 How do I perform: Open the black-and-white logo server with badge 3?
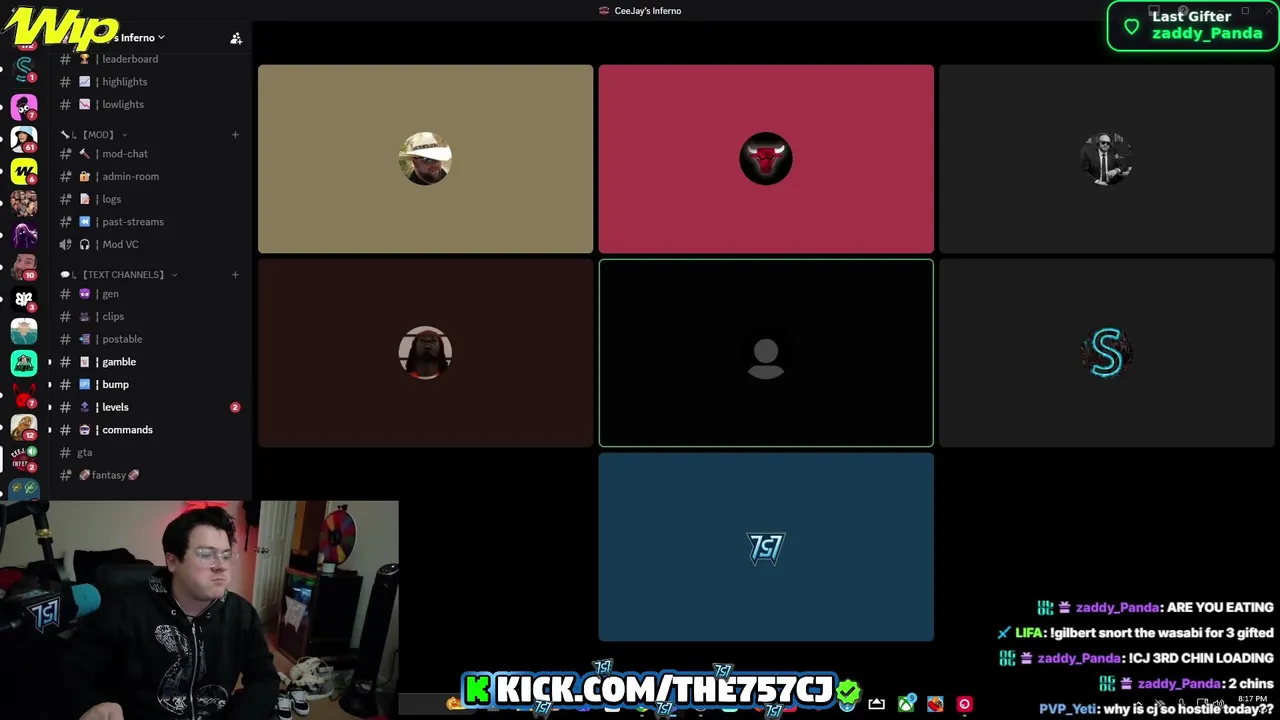[x=24, y=299]
